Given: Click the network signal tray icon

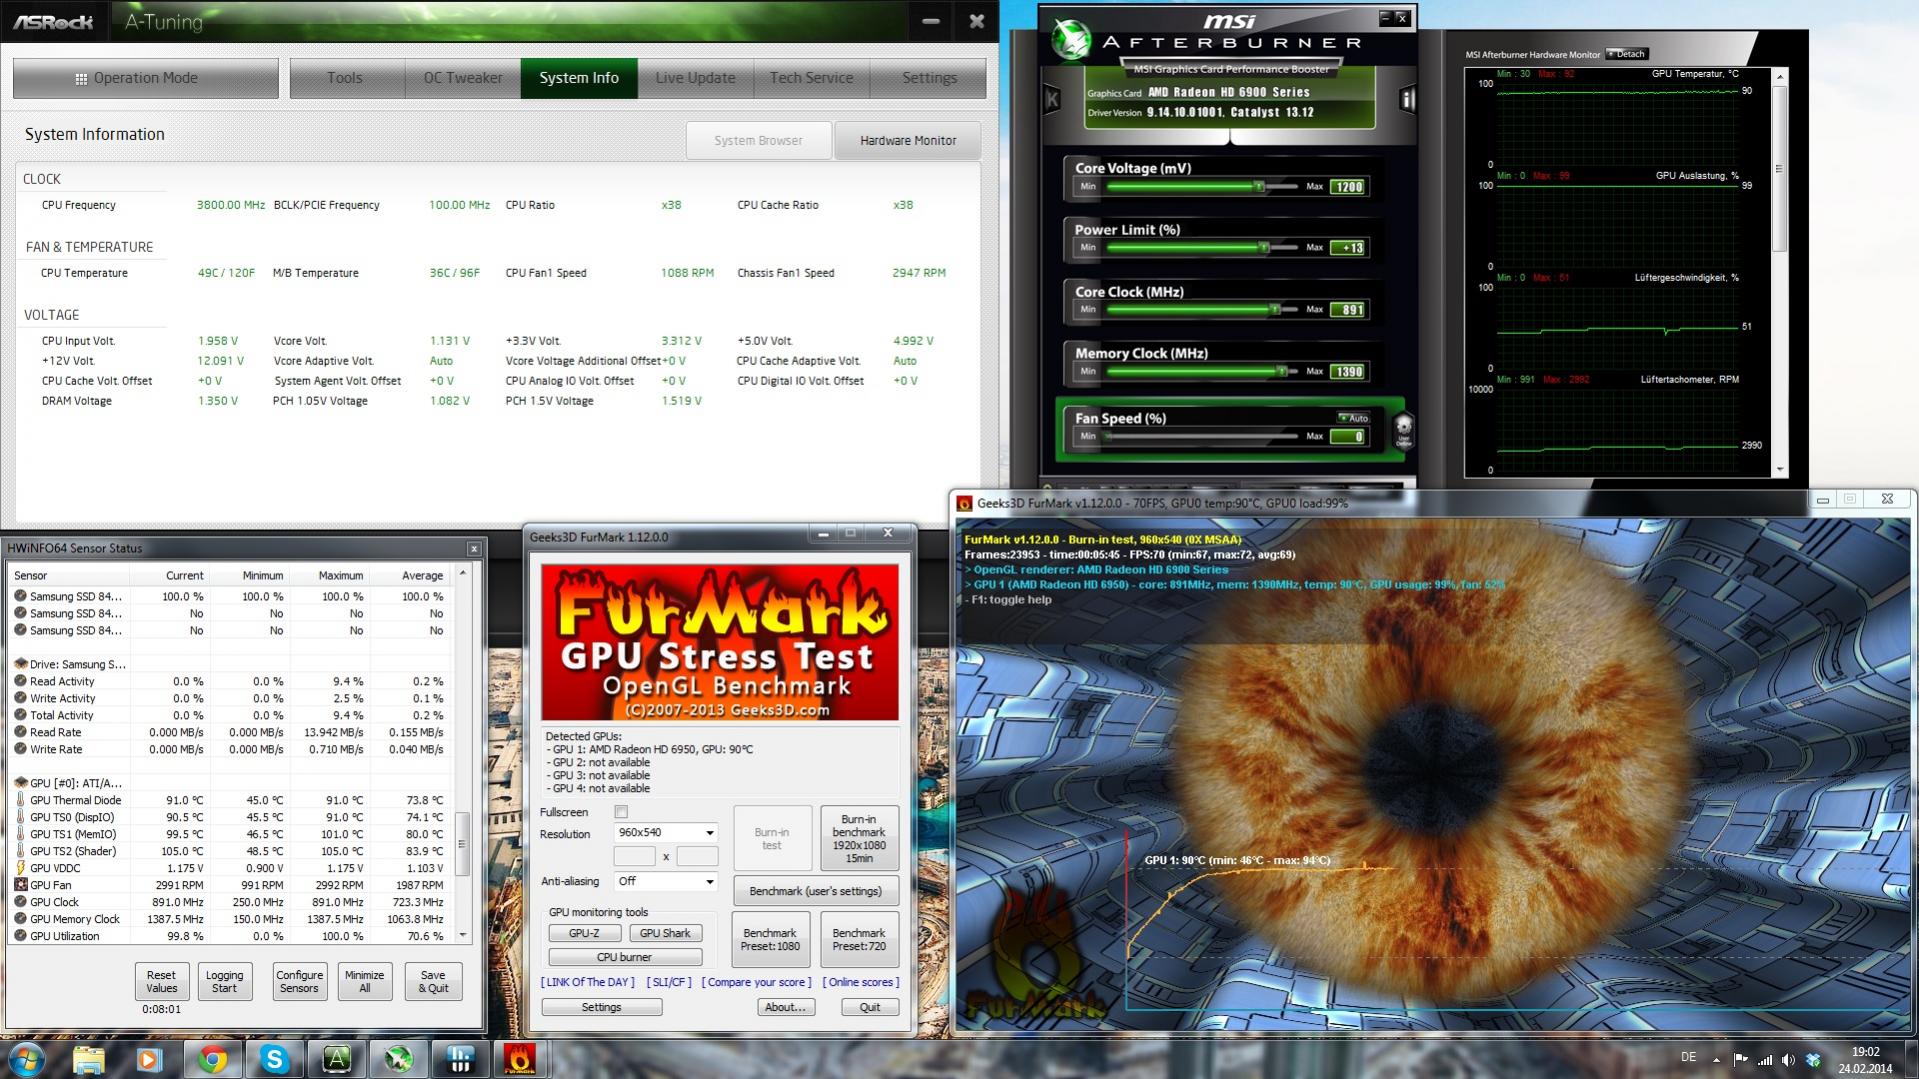Looking at the screenshot, I should 1764,1059.
